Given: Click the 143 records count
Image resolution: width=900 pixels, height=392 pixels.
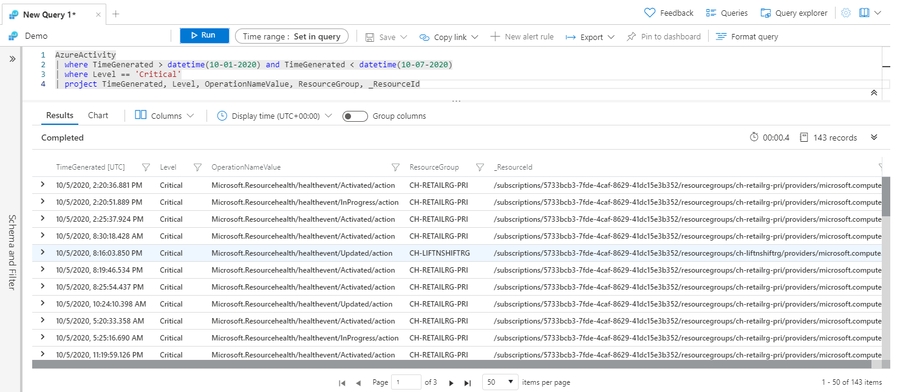Looking at the screenshot, I should (829, 138).
